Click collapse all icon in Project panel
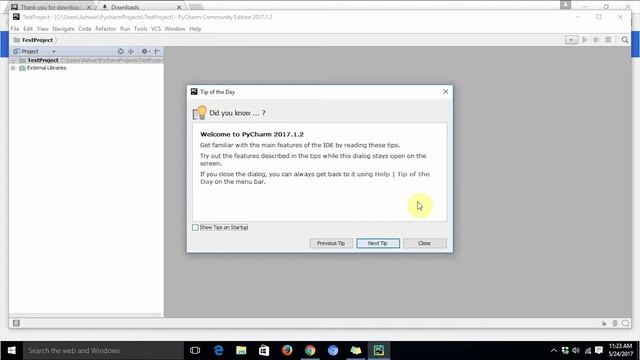This screenshot has width=640, height=360. point(131,51)
